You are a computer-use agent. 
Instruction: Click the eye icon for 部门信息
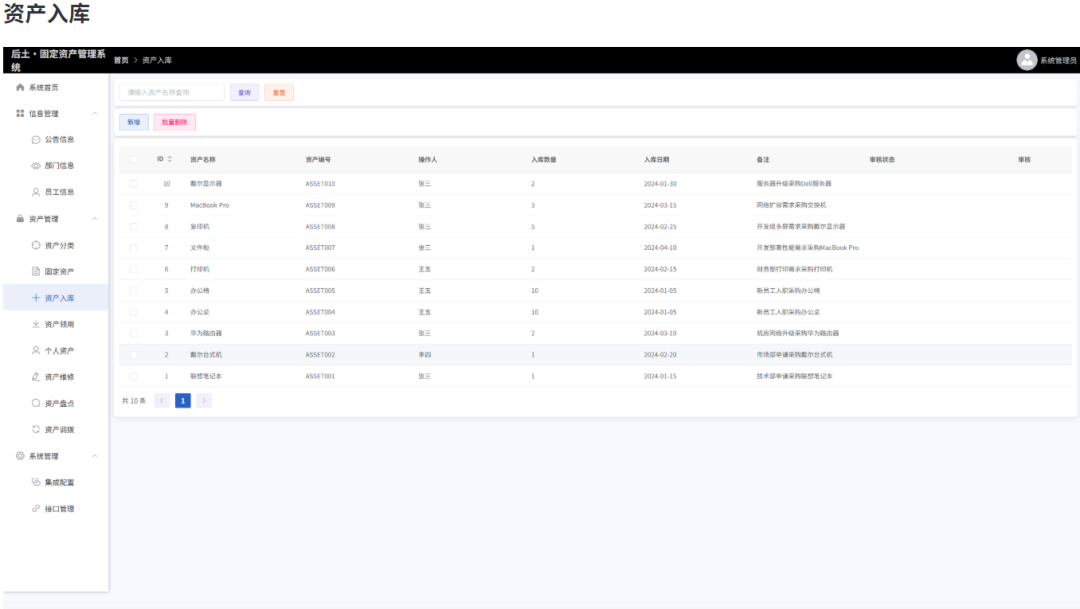[x=36, y=166]
